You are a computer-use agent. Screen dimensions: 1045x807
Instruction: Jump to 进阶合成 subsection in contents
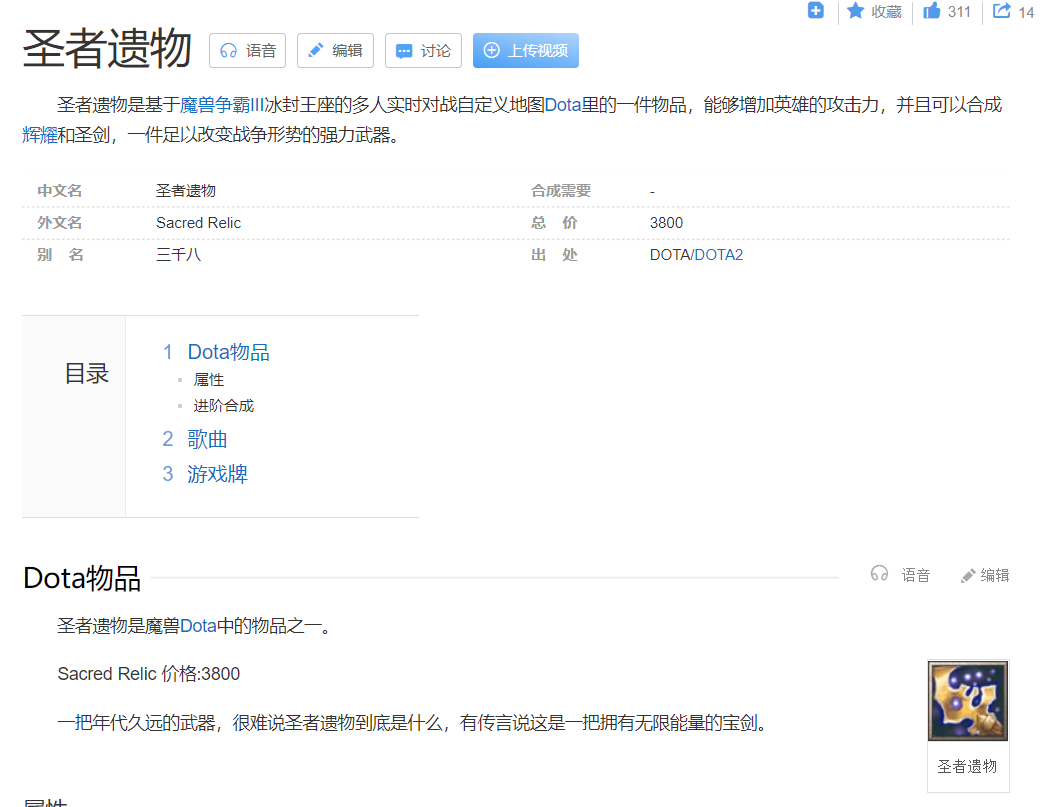tap(223, 406)
